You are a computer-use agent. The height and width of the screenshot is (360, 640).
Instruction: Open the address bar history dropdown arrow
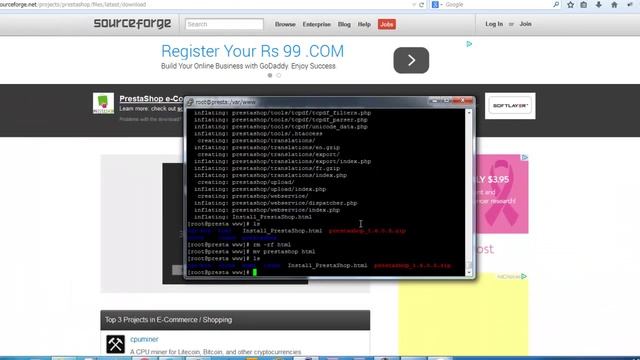[x=414, y=4]
